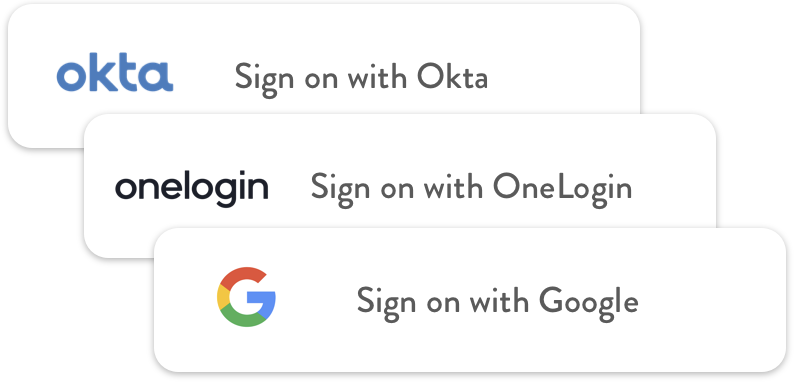Click the multicolored Google G logo
The image size is (796, 384).
pos(246,296)
